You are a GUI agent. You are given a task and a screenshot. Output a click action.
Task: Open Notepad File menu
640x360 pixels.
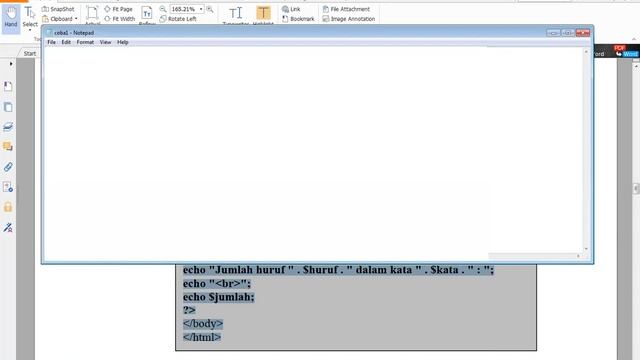pos(51,42)
